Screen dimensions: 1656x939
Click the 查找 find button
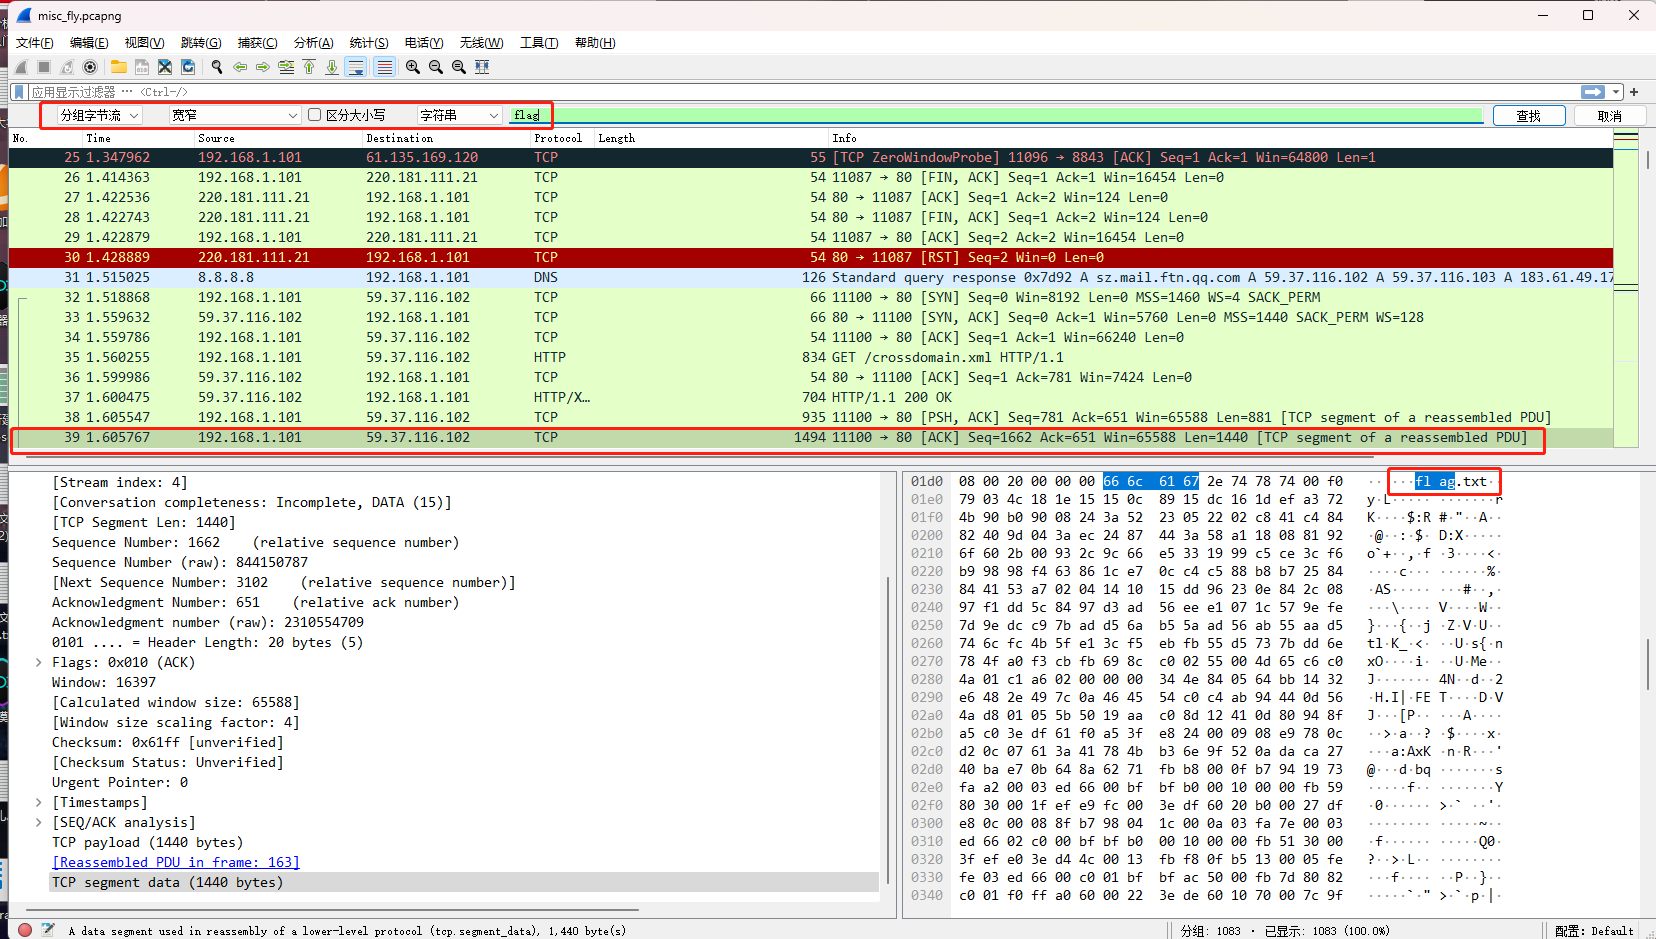point(1529,116)
